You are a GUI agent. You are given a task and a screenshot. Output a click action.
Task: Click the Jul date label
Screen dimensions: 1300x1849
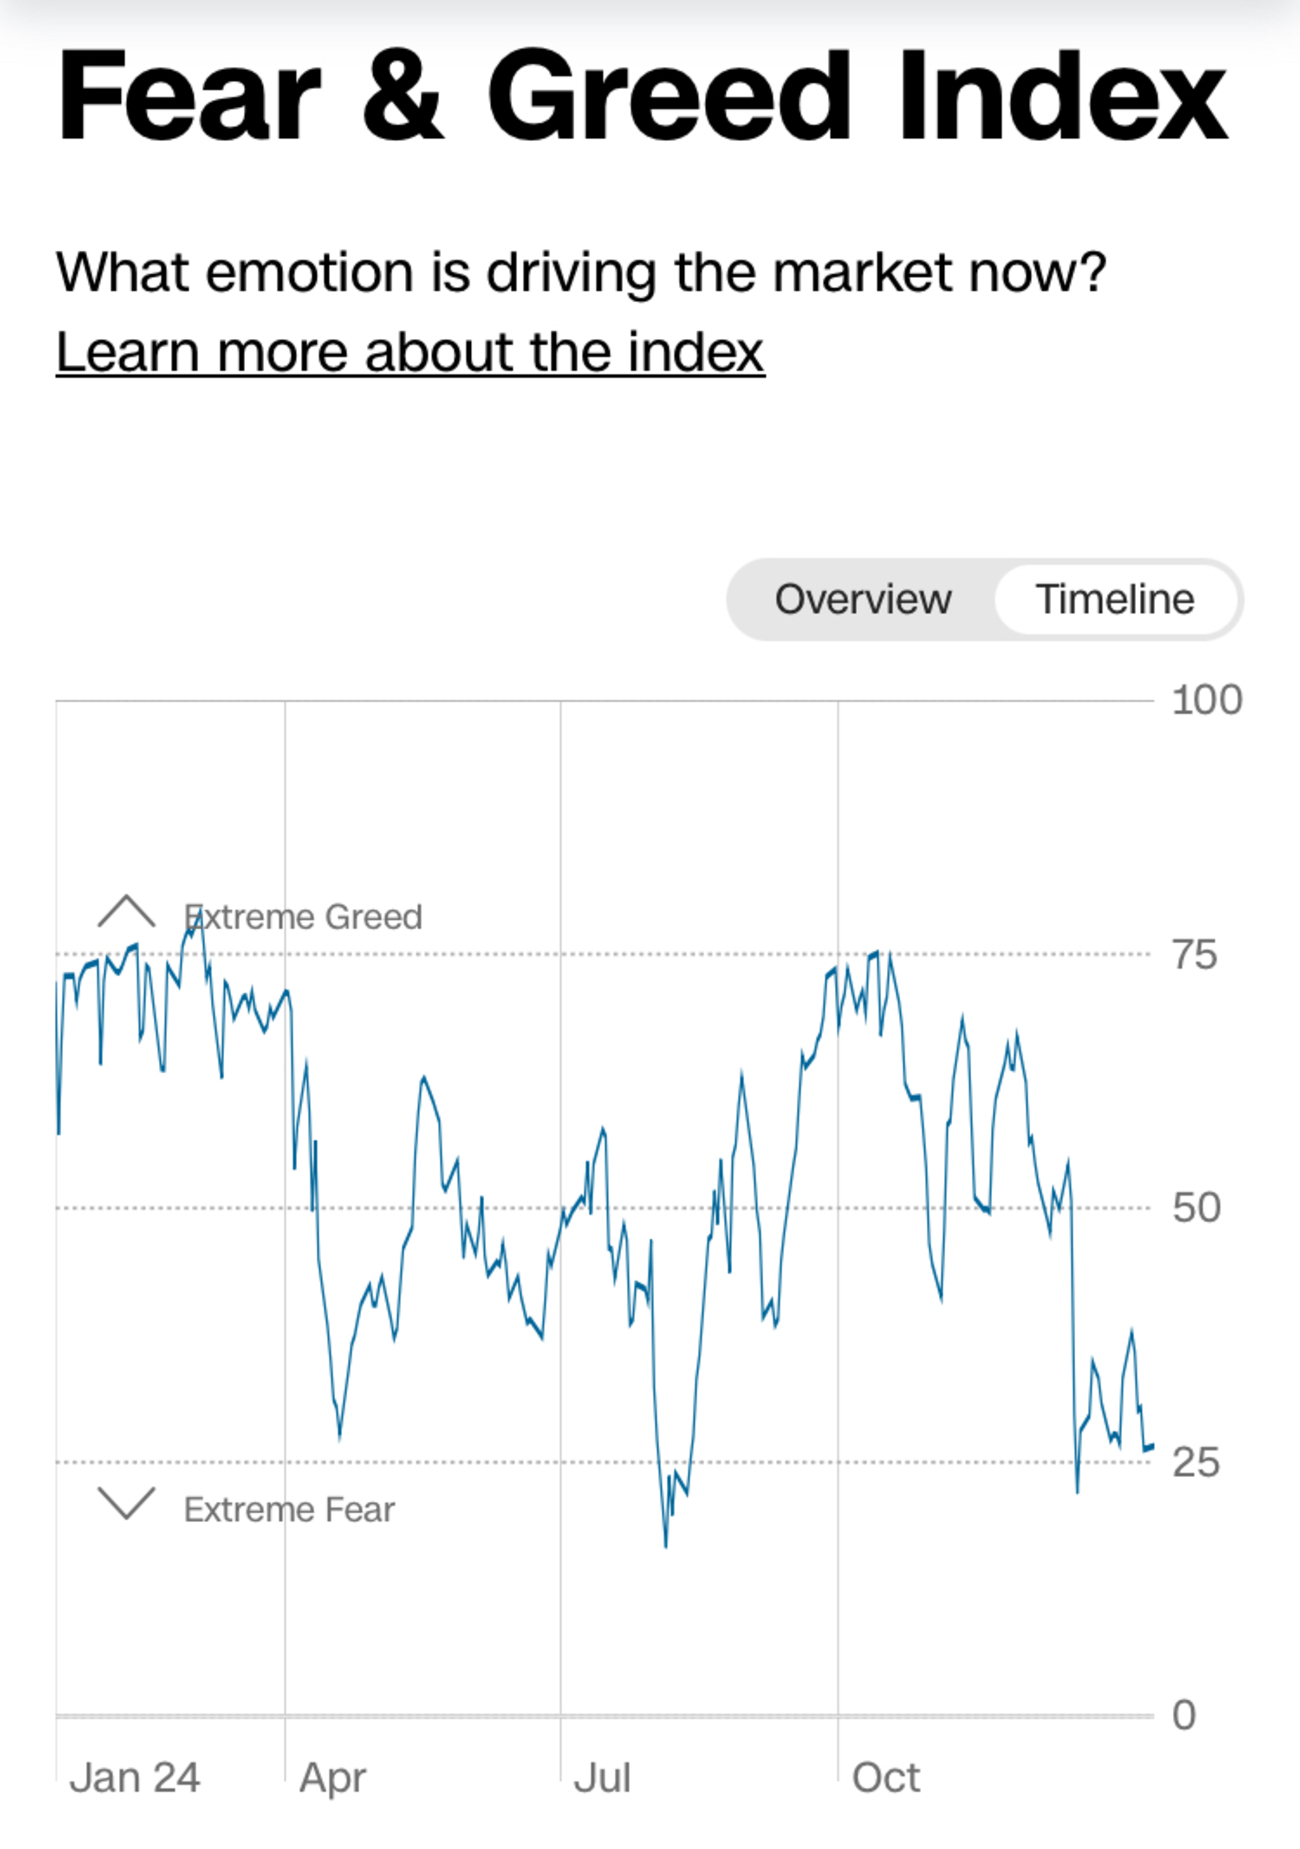click(602, 1777)
